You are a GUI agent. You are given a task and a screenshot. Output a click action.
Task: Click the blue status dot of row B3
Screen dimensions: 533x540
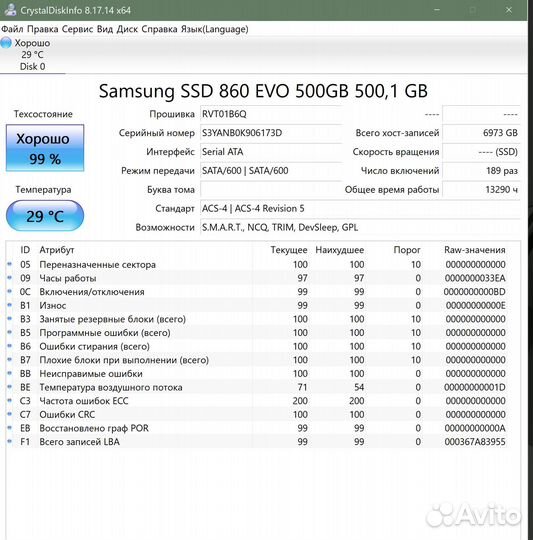pyautogui.click(x=10, y=319)
